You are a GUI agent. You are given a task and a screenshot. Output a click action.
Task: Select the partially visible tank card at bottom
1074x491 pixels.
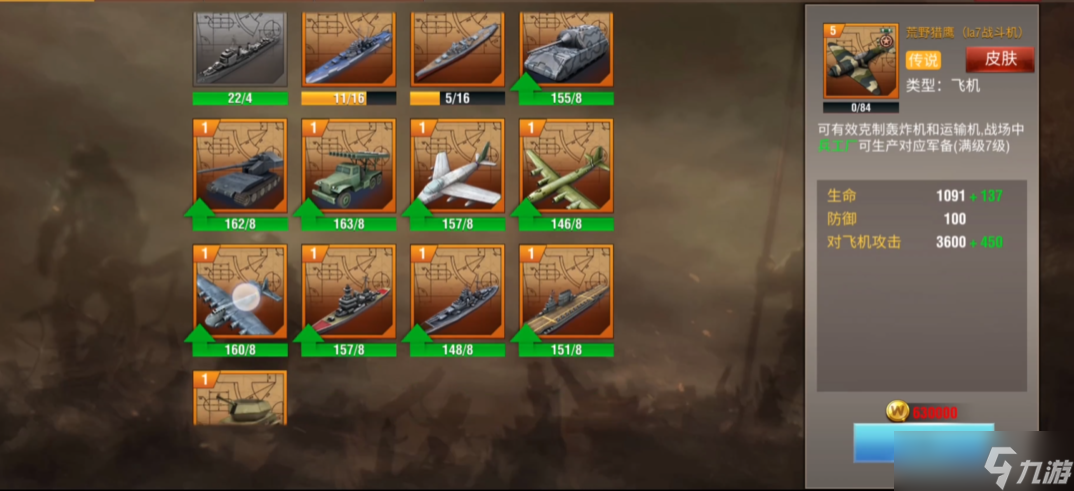(x=240, y=398)
